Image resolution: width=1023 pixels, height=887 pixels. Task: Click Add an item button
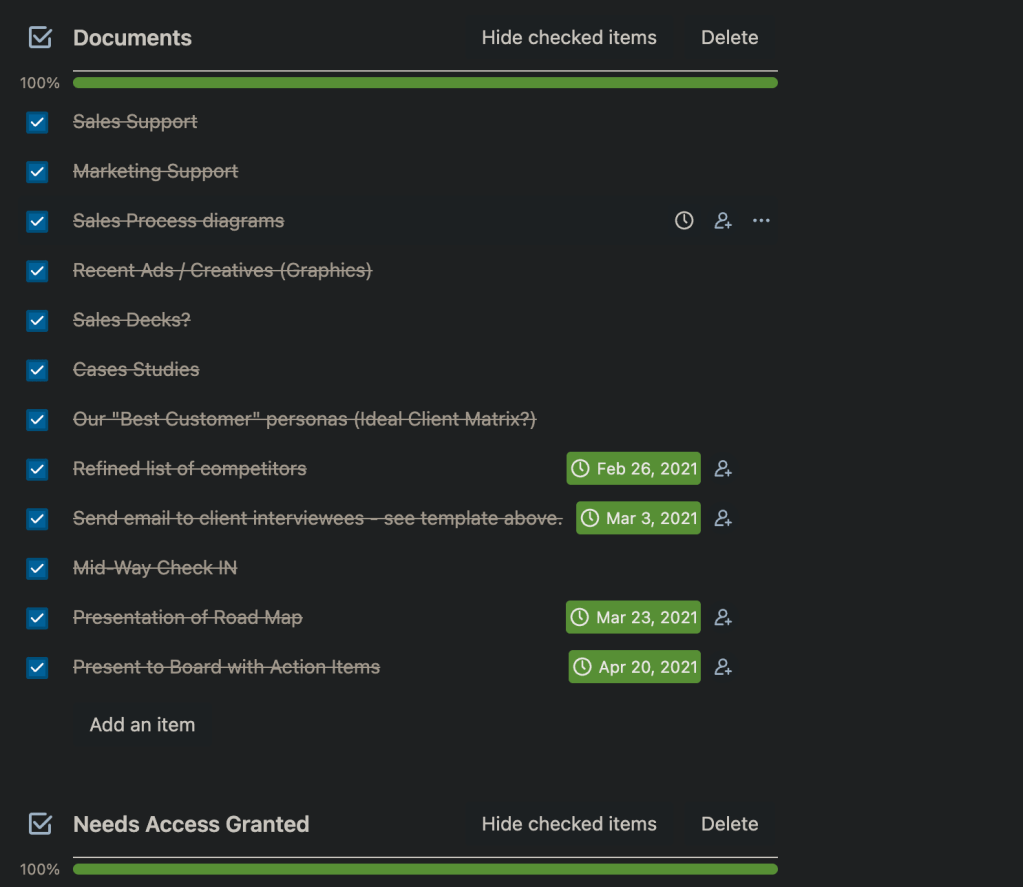tap(142, 725)
